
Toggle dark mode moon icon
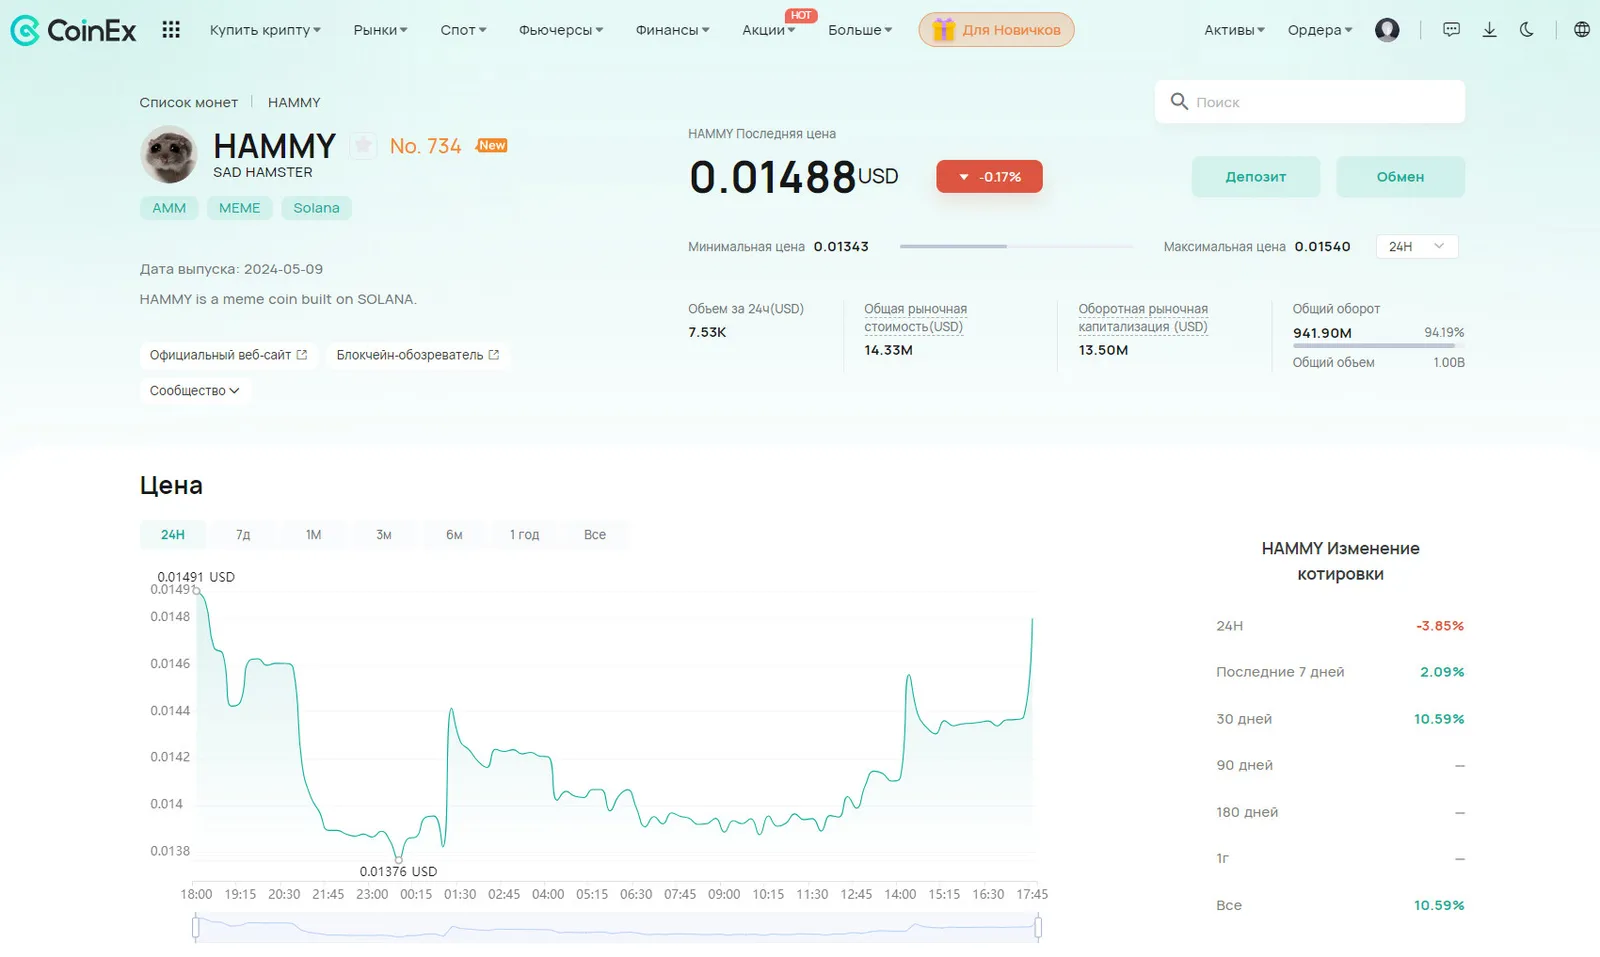pyautogui.click(x=1526, y=30)
